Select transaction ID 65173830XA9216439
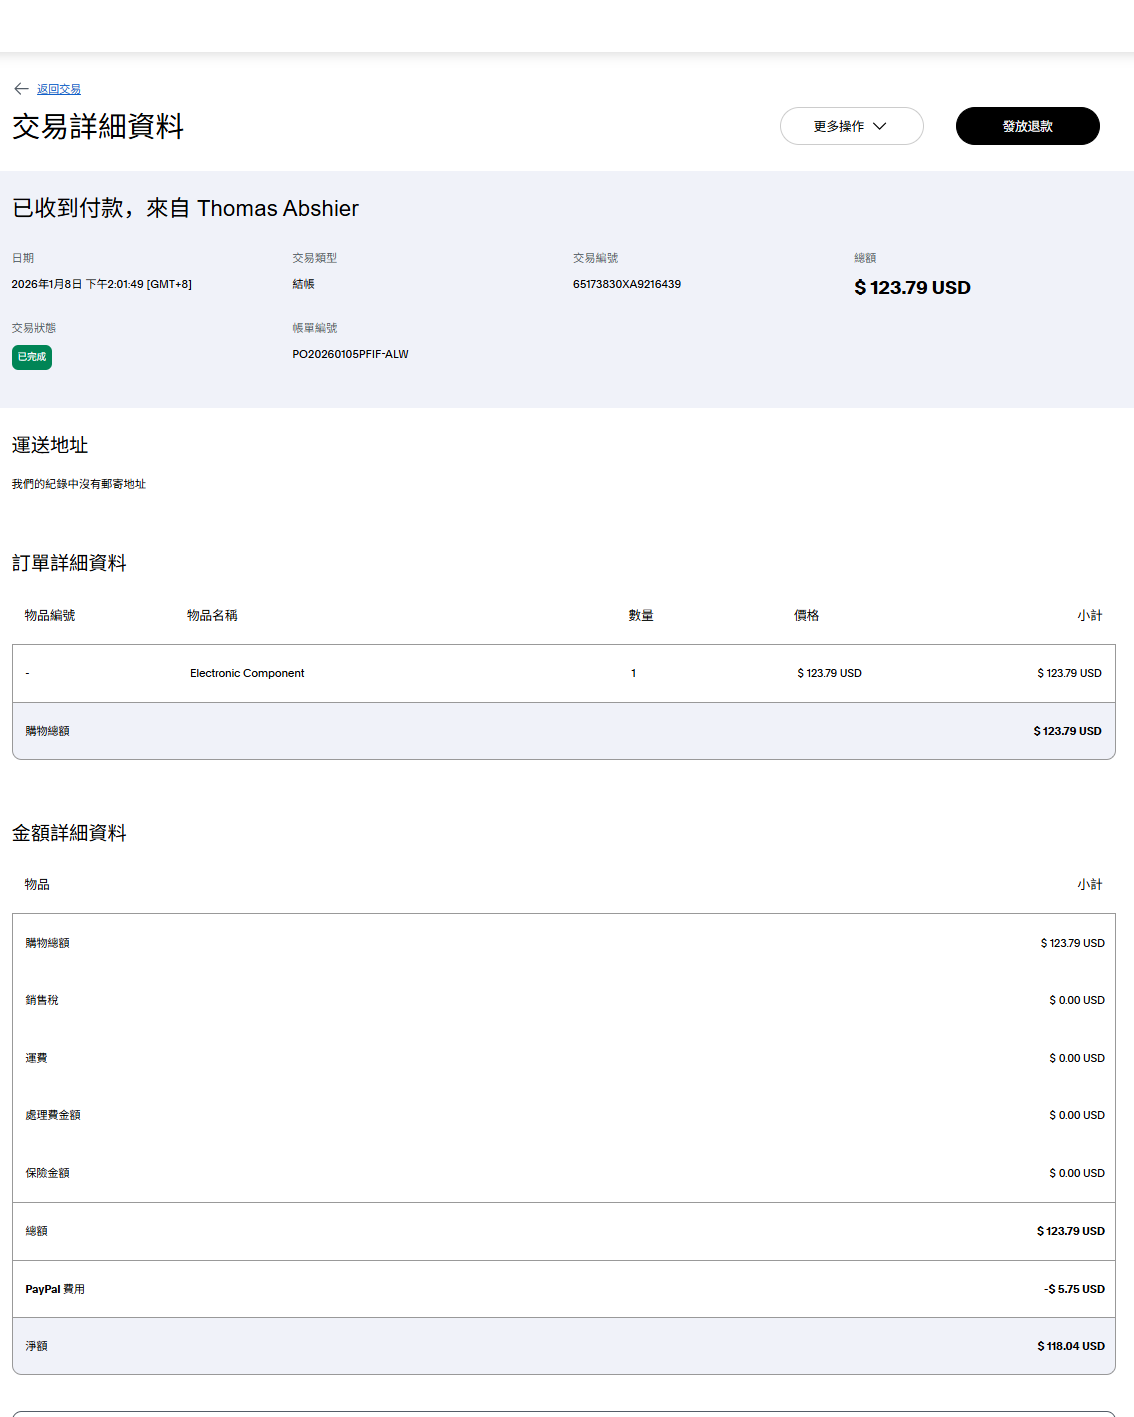The width and height of the screenshot is (1134, 1417). click(x=626, y=284)
